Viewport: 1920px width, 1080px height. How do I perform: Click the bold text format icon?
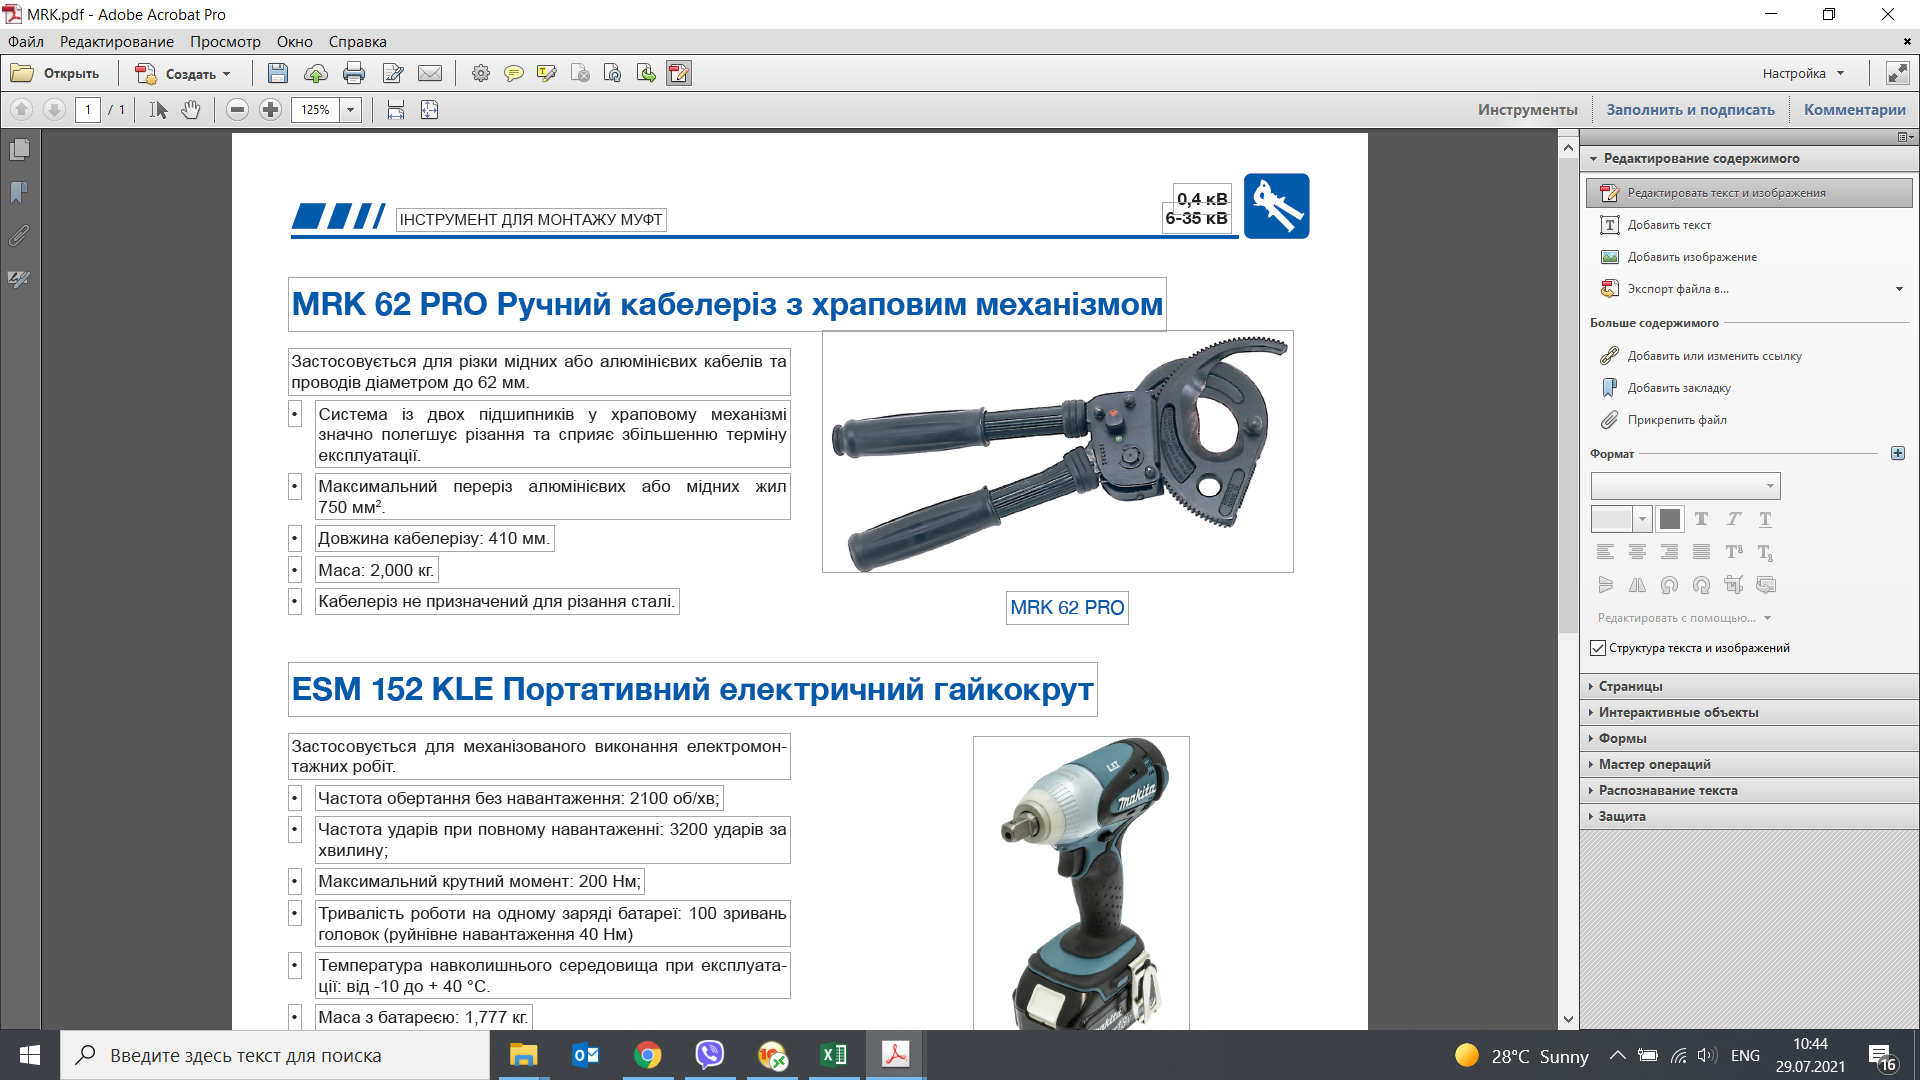point(1702,519)
